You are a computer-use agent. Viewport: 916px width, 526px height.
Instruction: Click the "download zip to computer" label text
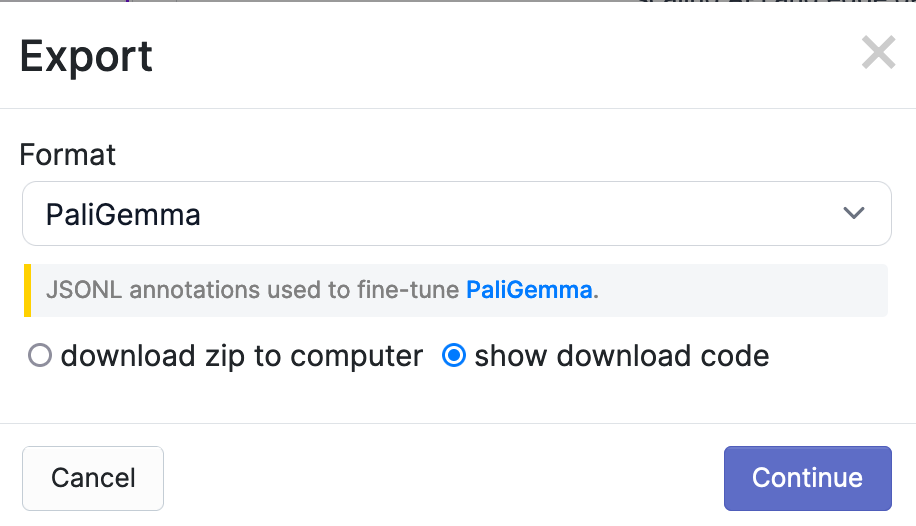point(242,356)
